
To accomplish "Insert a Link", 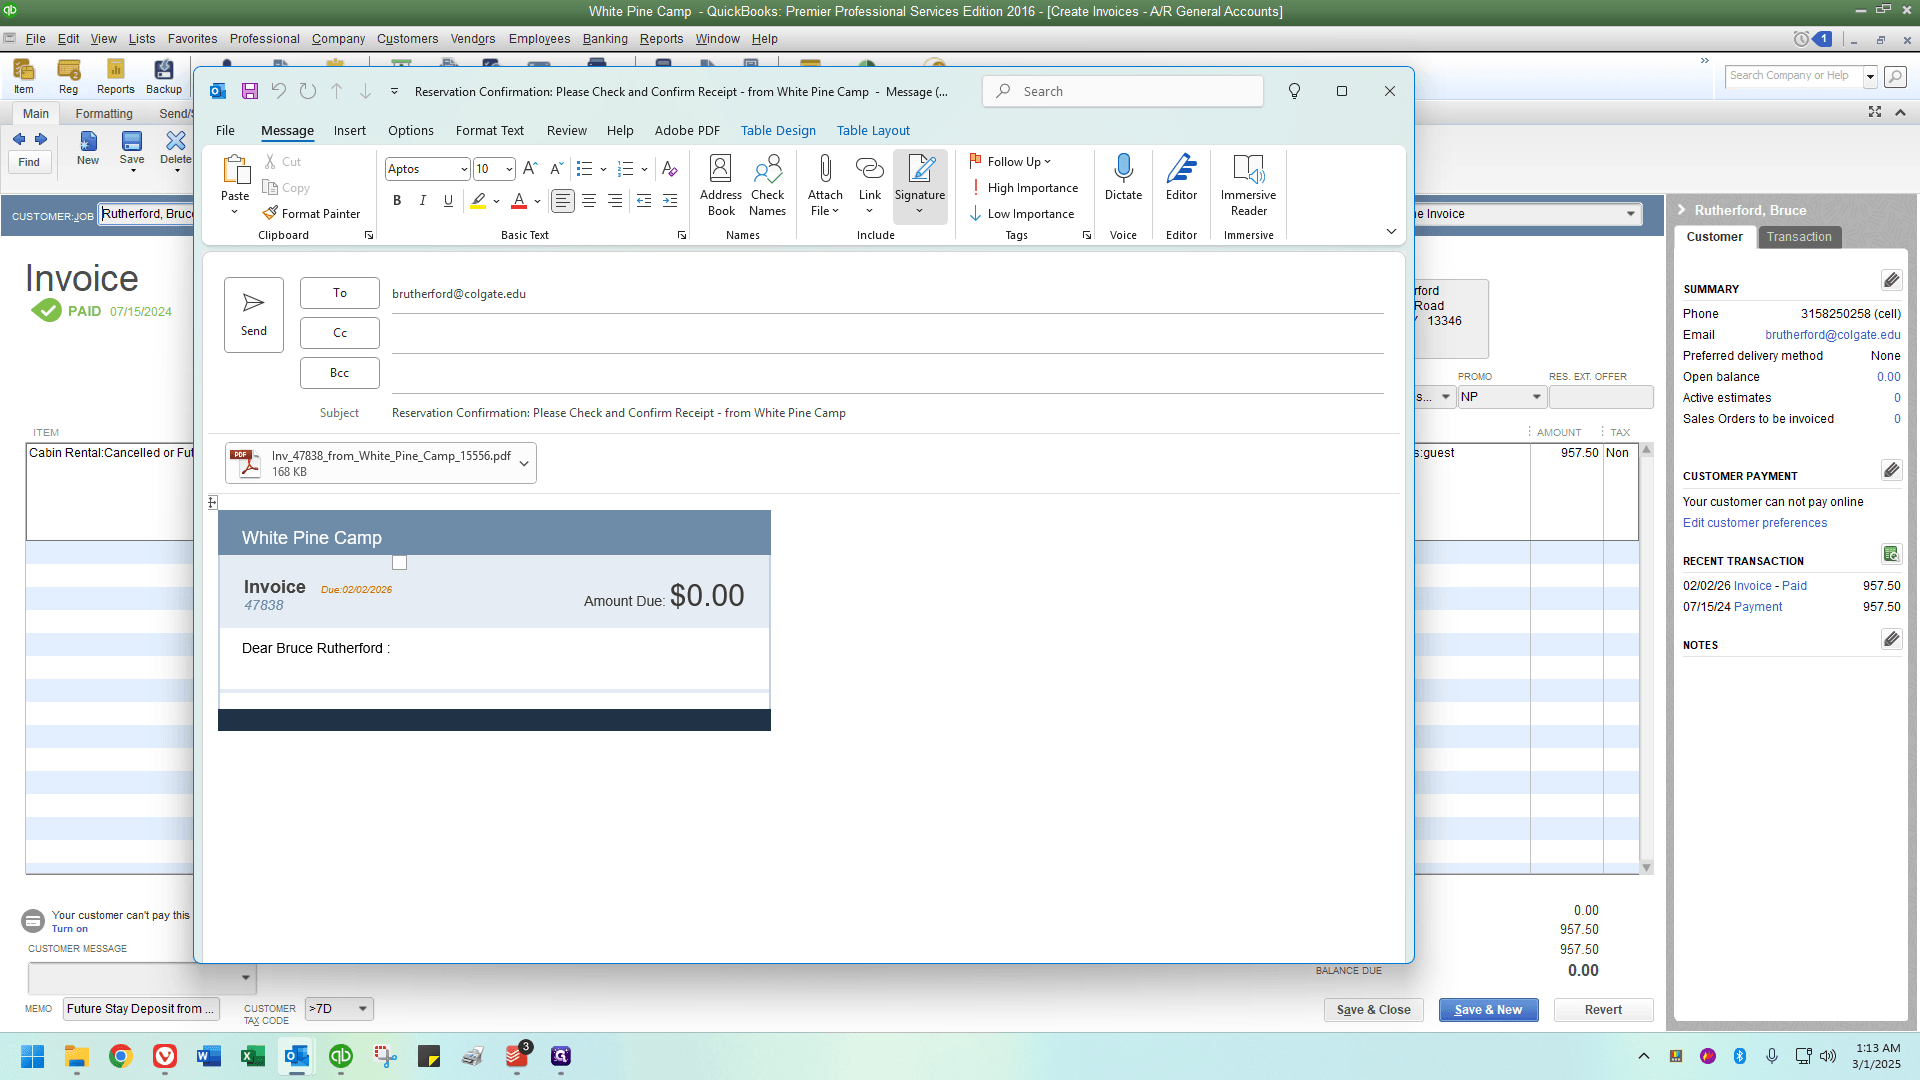I will [870, 186].
